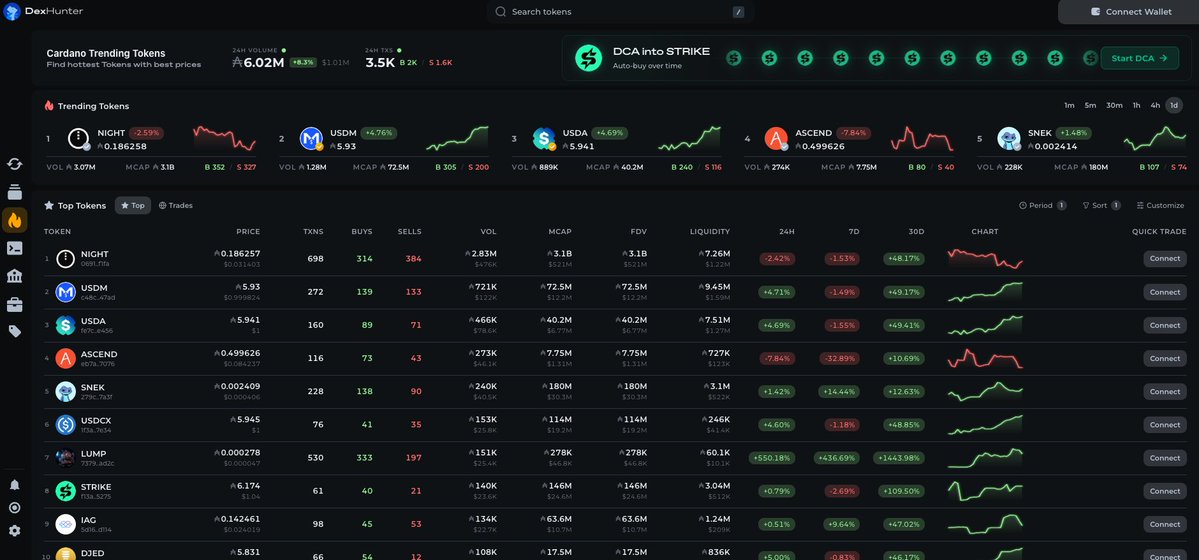Select the 4h timeframe
This screenshot has height=560, width=1199.
coord(1155,106)
